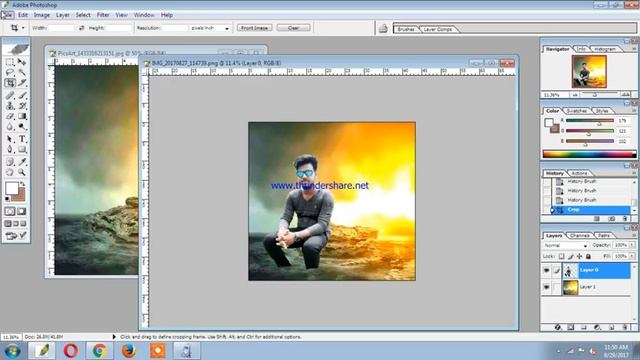
Task: Open the Image menu
Action: [42, 15]
